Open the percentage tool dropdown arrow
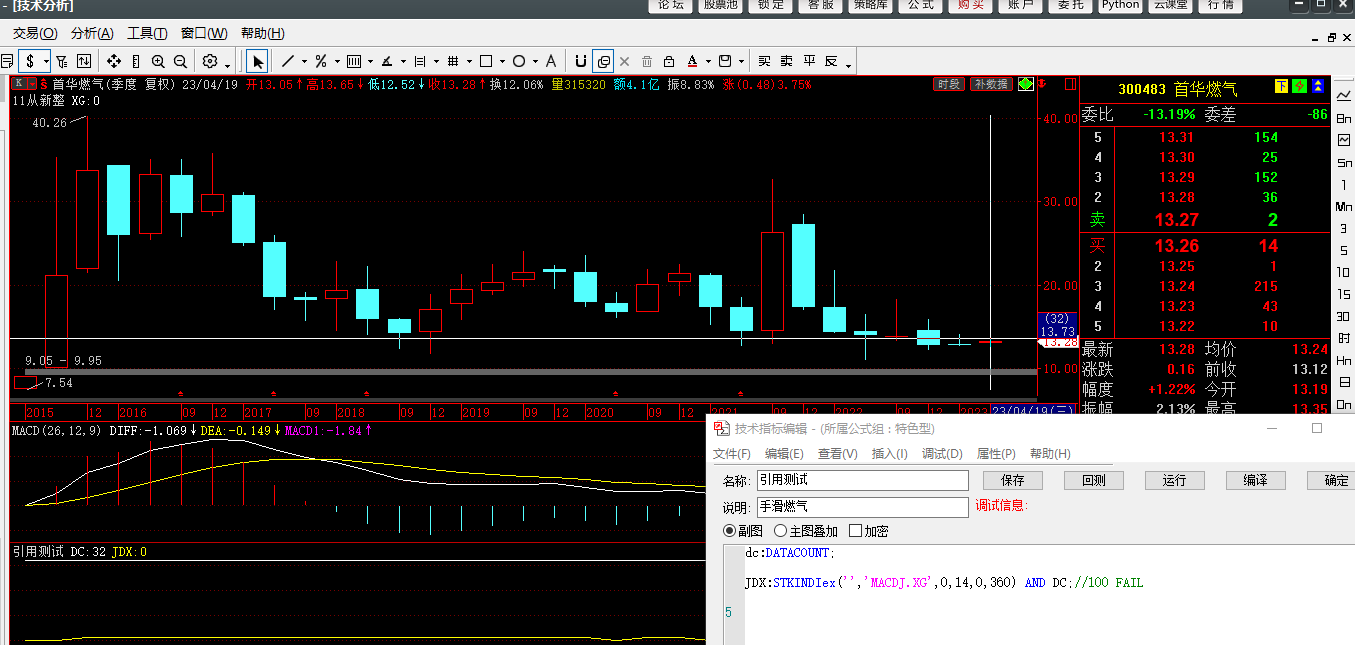The width and height of the screenshot is (1355, 645). [x=336, y=61]
